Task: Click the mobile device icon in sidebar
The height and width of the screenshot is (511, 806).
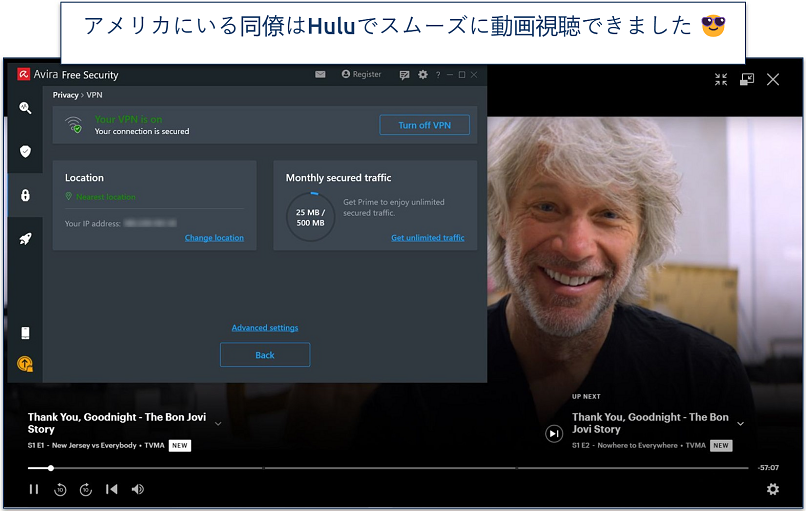Action: (25, 333)
